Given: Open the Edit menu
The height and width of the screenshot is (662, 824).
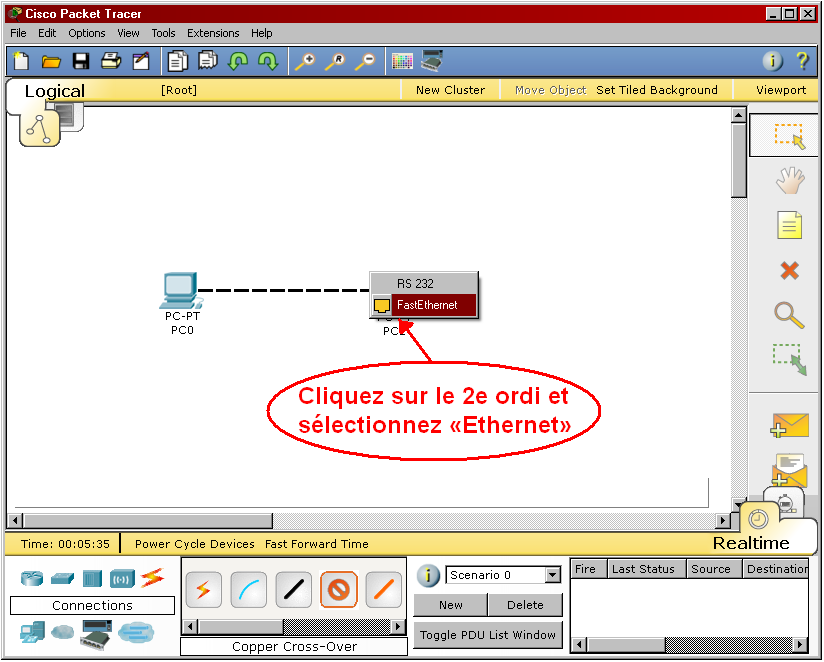Looking at the screenshot, I should coord(47,33).
